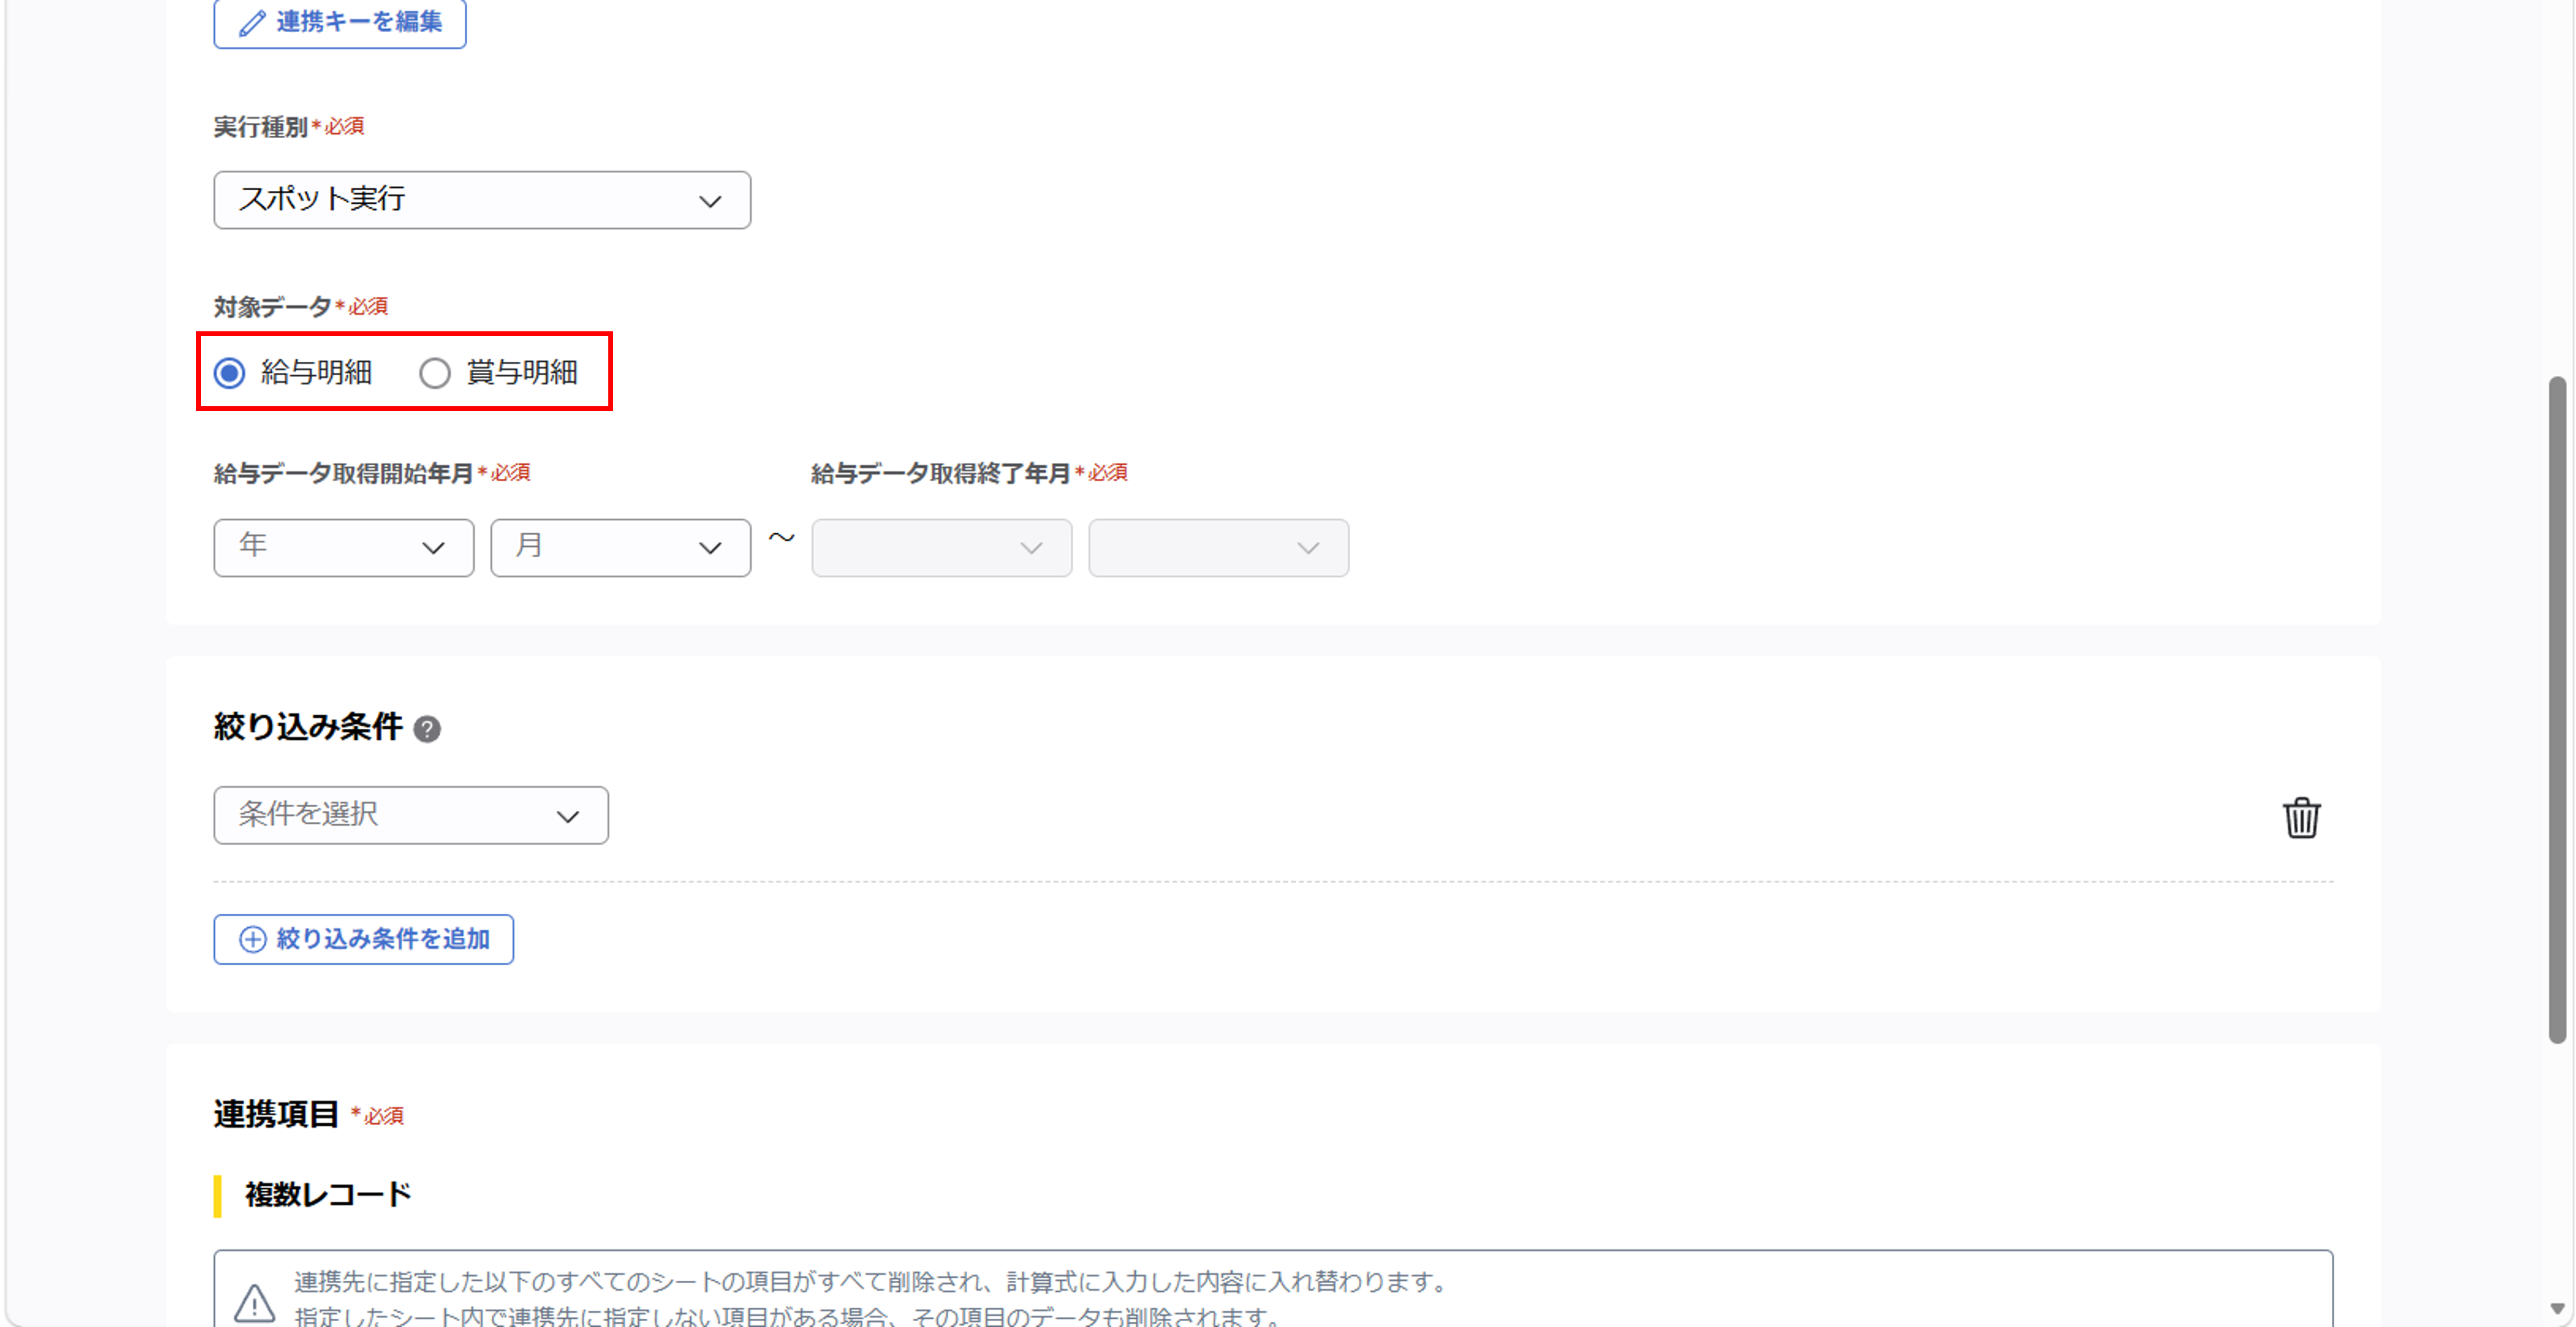This screenshot has height=1327, width=2576.
Task: Click the 実行種別 label
Action: [260, 127]
